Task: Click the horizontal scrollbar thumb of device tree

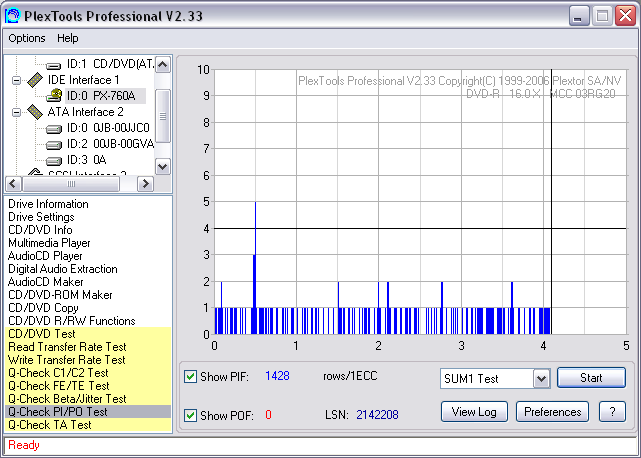Action: pos(71,184)
